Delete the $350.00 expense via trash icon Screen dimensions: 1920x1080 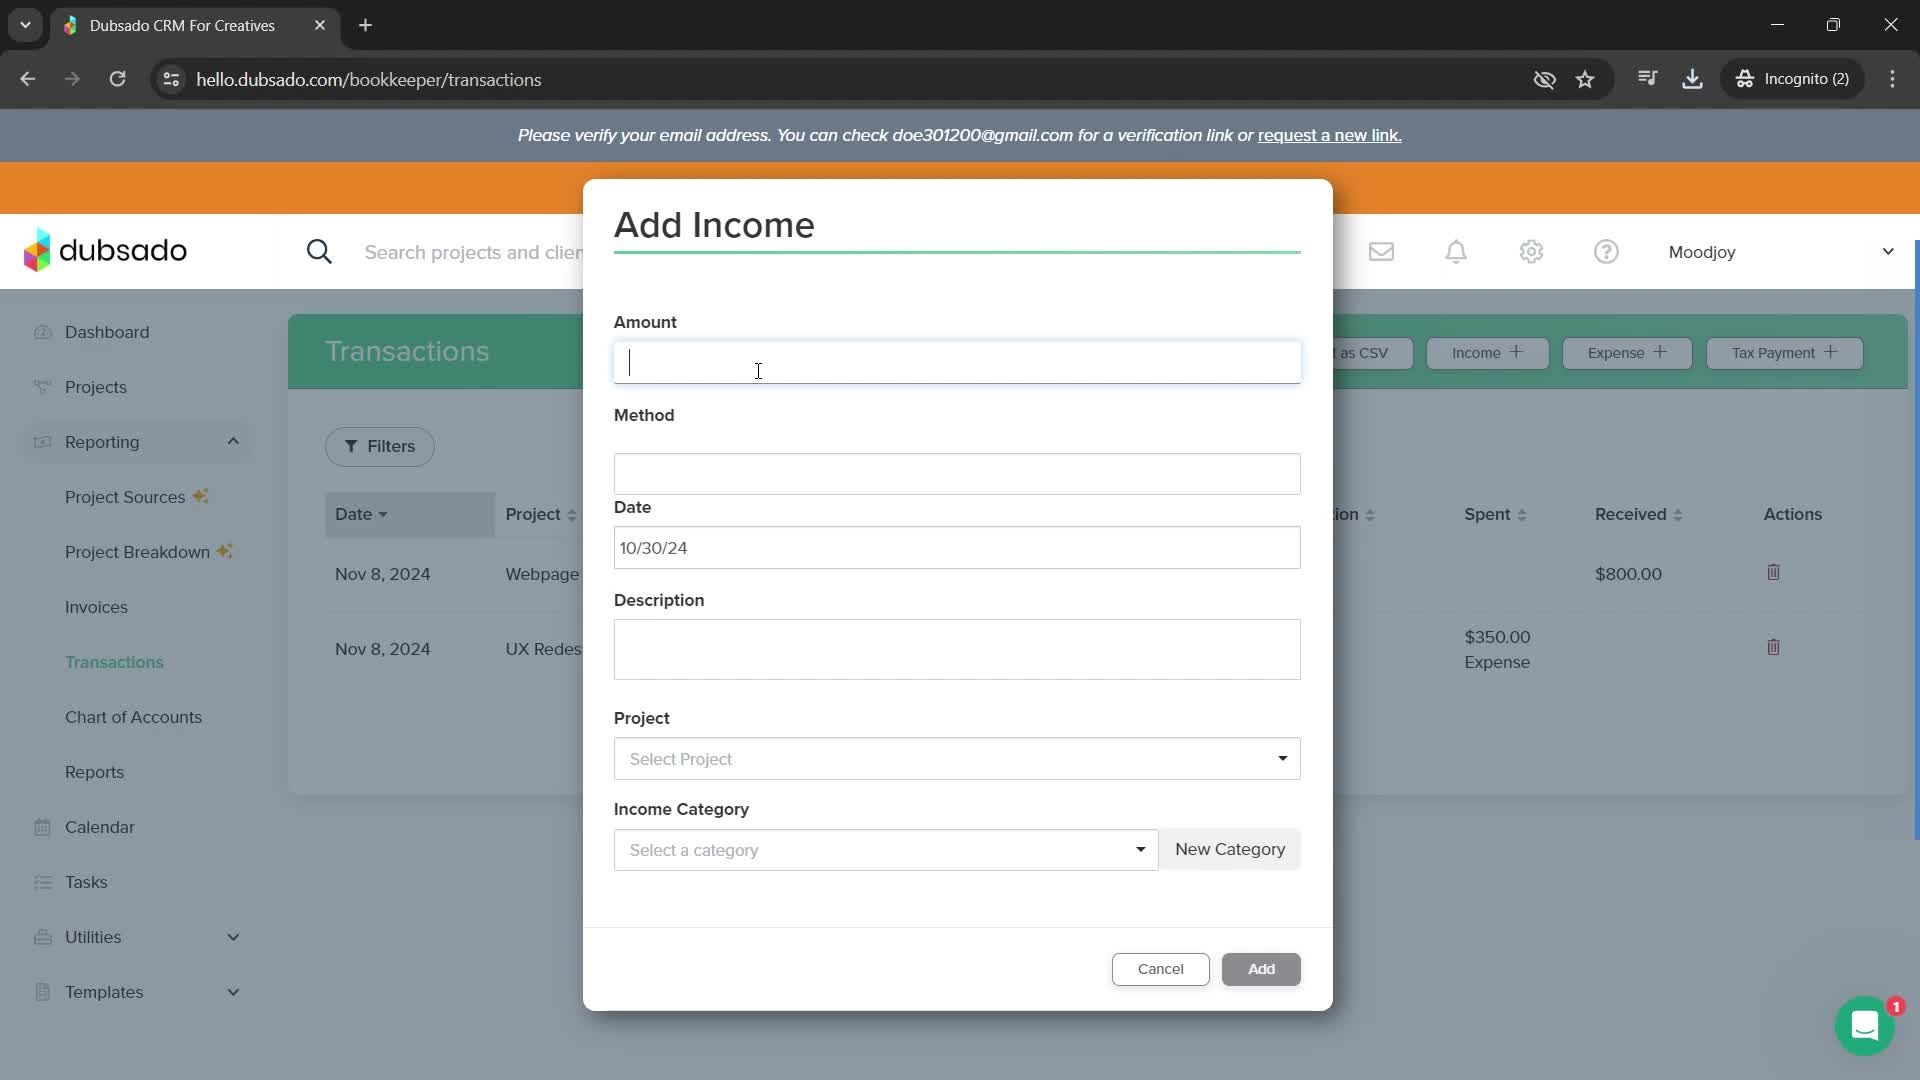(x=1773, y=647)
